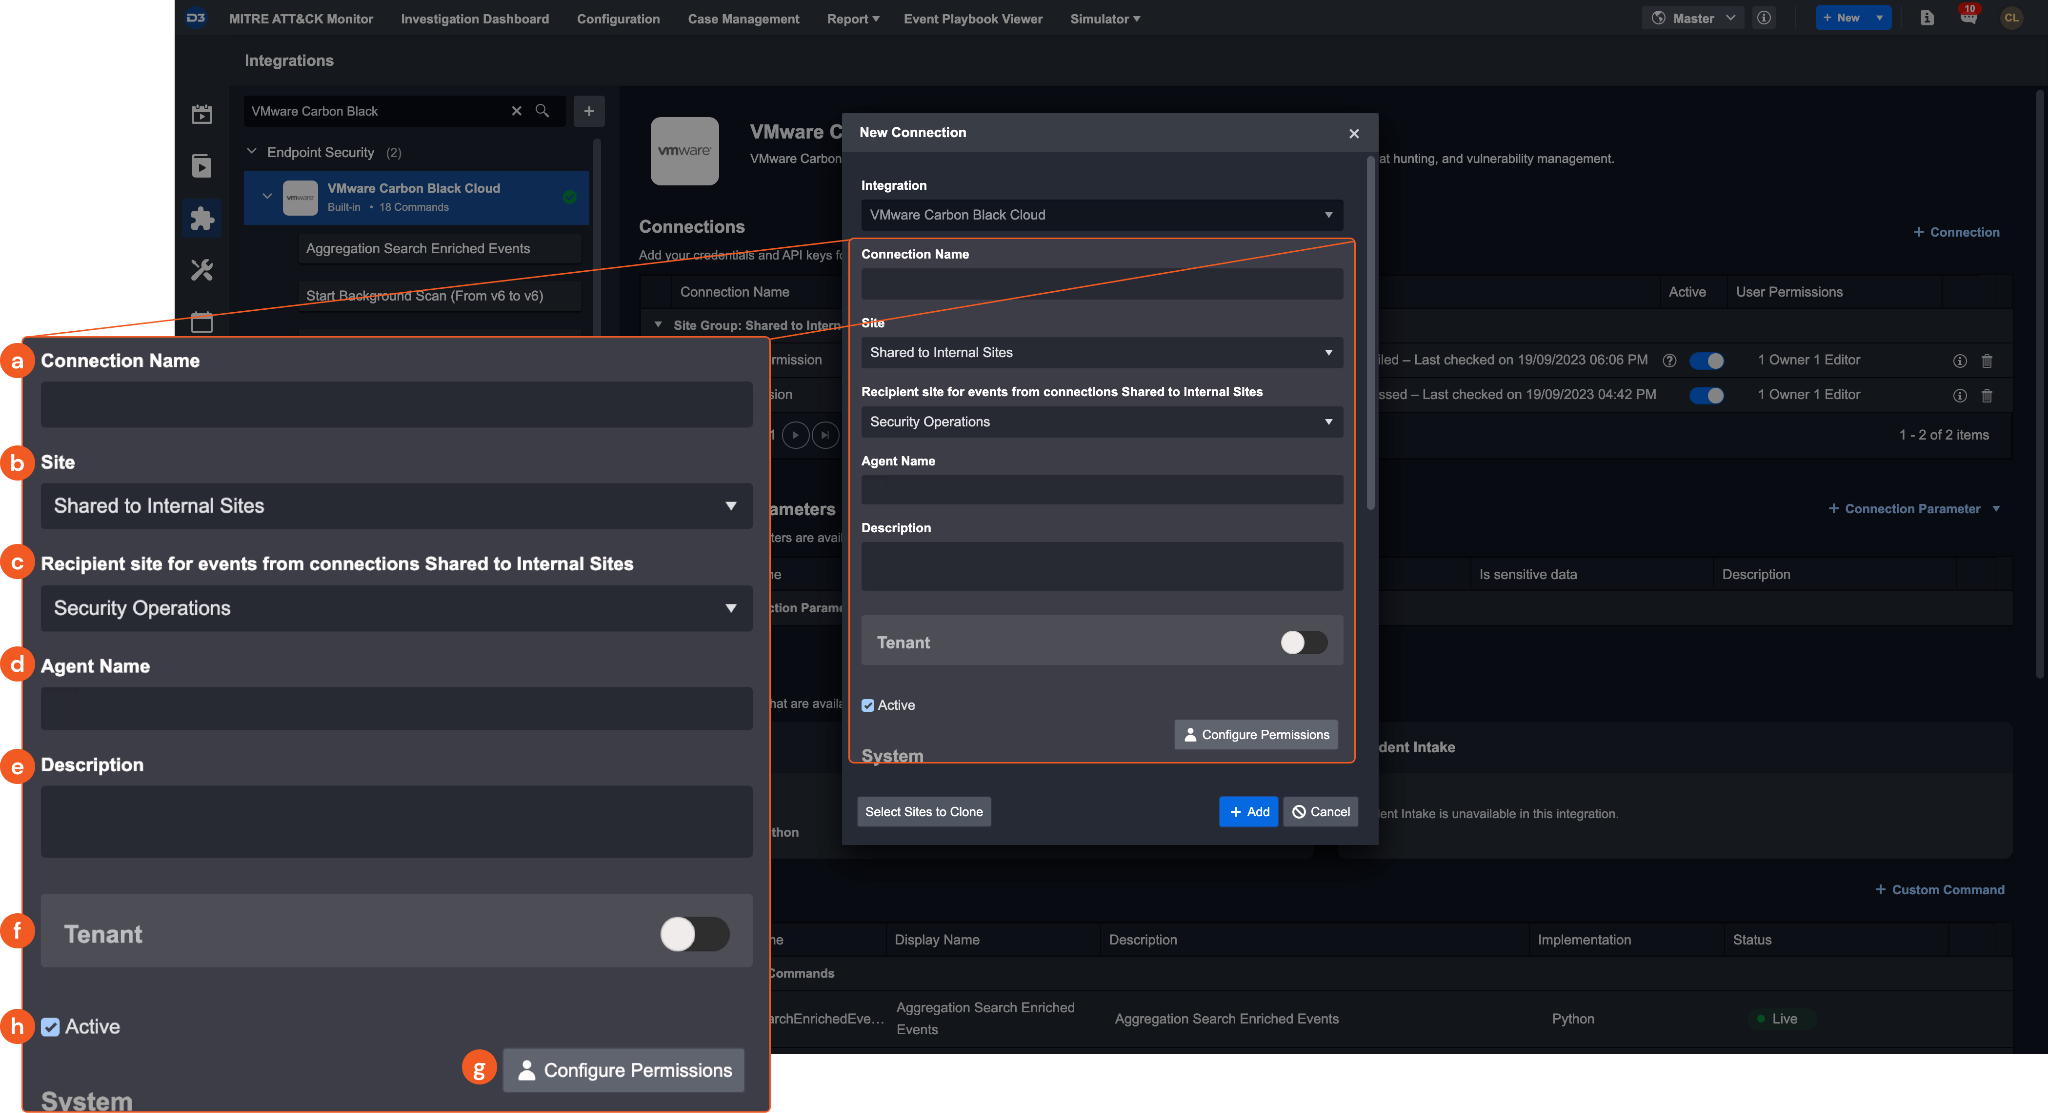Open Event Playbook Viewer tab
Viewport: 2048px width, 1113px height.
point(973,18)
